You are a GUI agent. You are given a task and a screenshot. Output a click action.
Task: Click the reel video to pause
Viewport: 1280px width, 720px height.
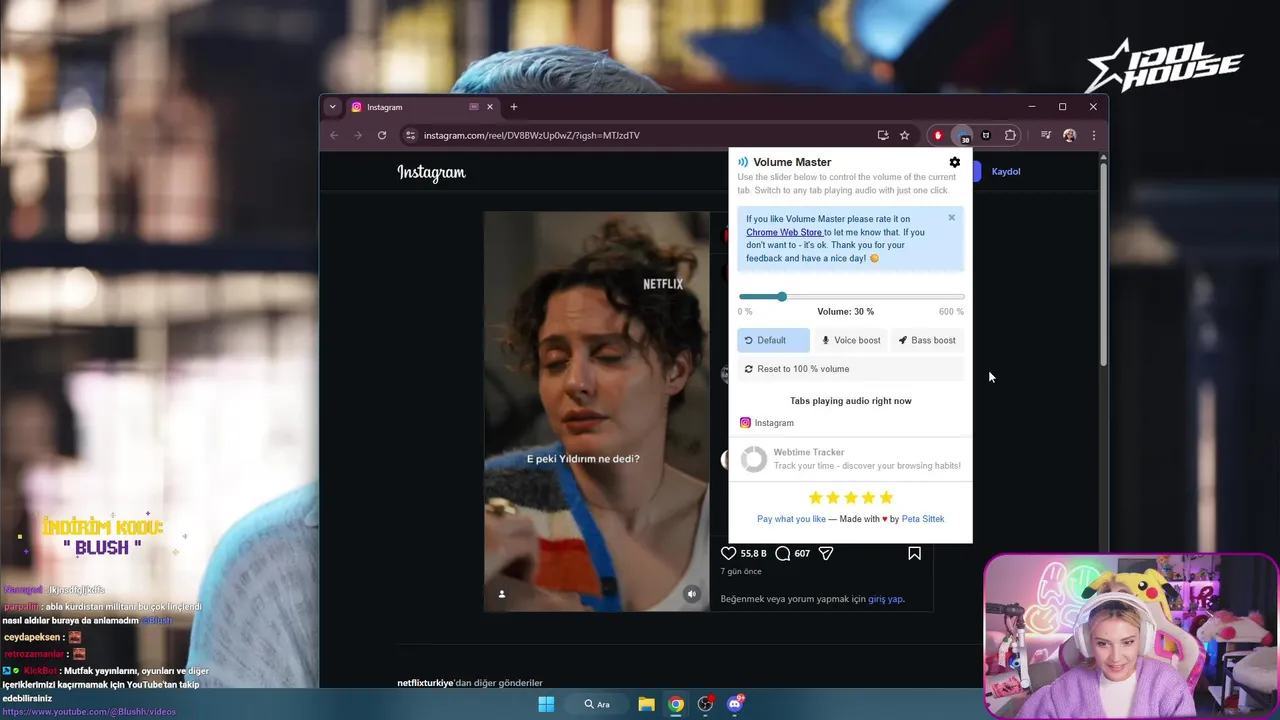tap(597, 411)
